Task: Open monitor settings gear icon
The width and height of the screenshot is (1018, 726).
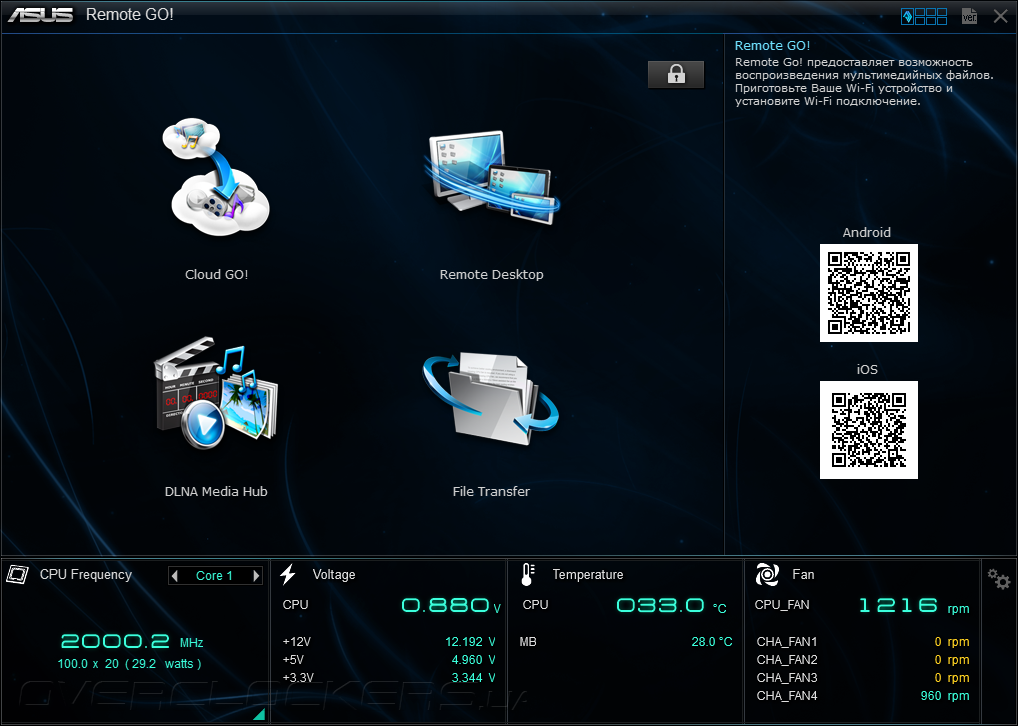Action: (x=999, y=579)
